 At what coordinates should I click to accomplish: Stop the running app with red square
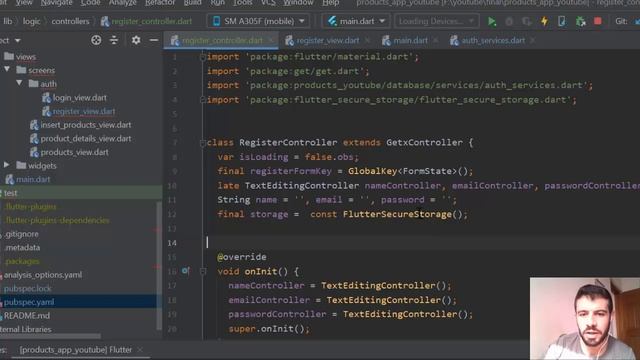click(x=598, y=21)
